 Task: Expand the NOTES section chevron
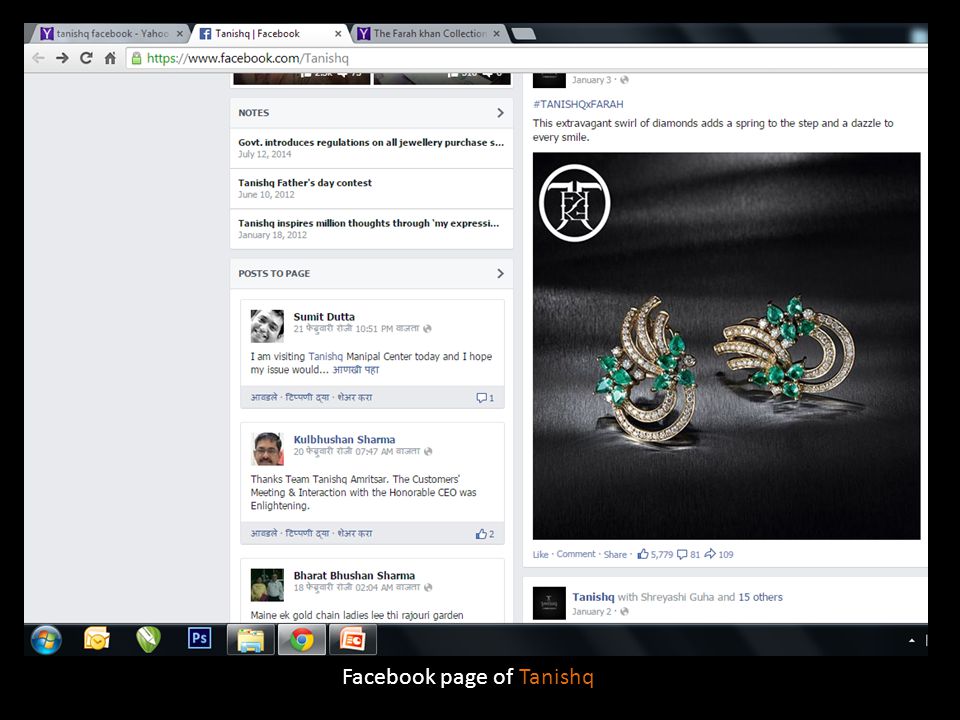(x=500, y=113)
